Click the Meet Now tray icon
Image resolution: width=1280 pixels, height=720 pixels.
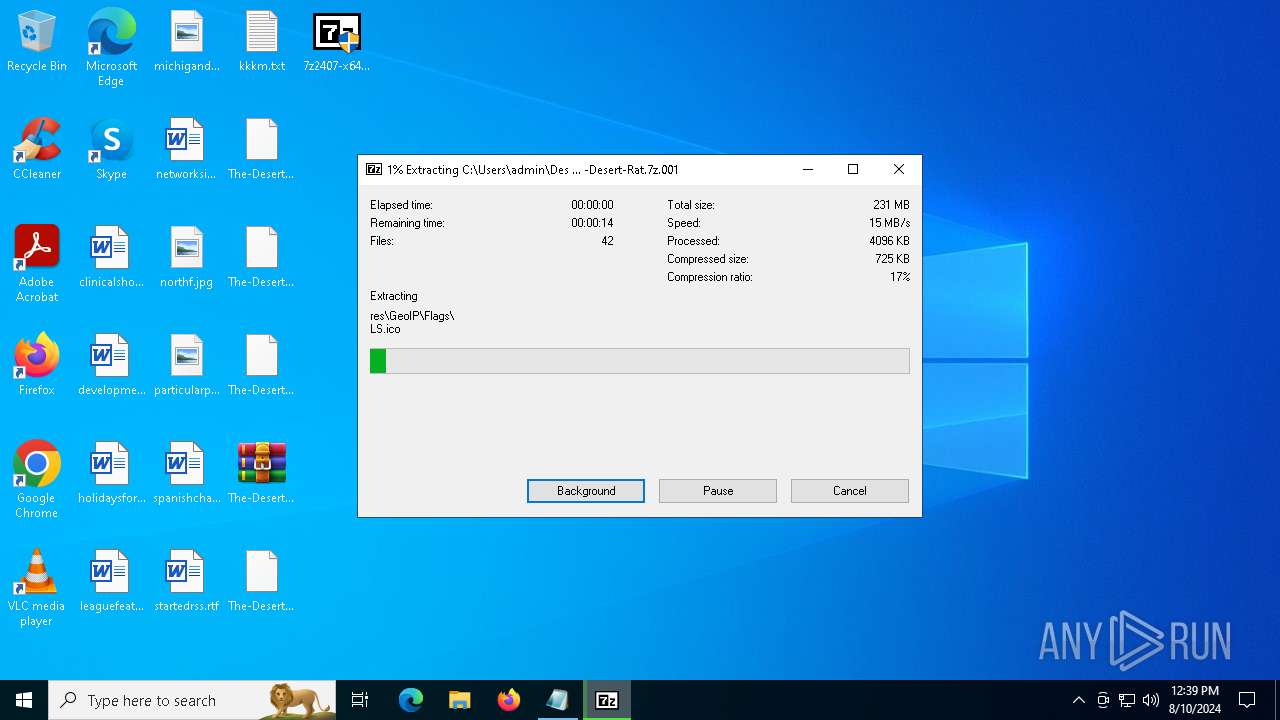click(x=1103, y=700)
